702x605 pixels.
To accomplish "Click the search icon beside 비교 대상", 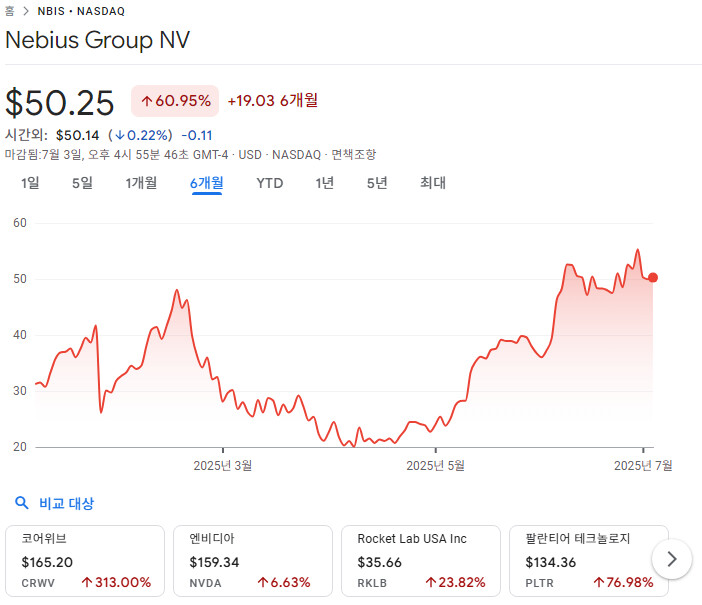I will pos(21,504).
